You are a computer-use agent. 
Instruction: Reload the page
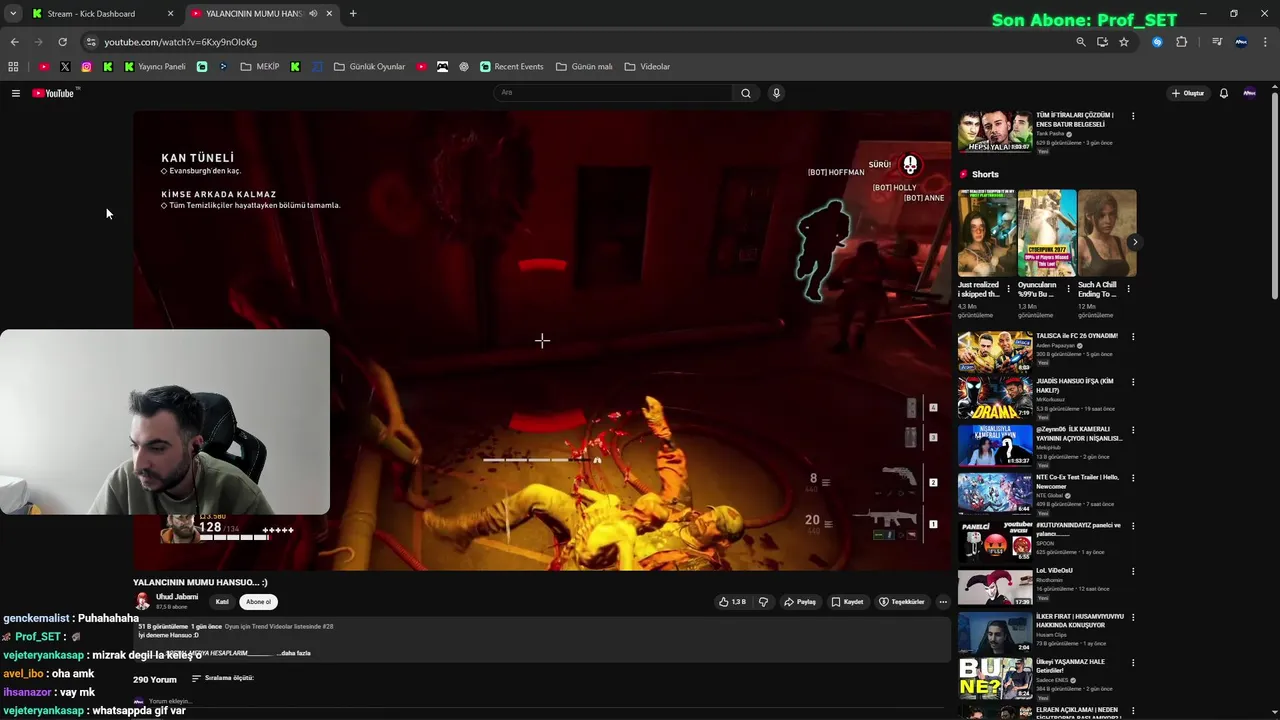point(62,42)
